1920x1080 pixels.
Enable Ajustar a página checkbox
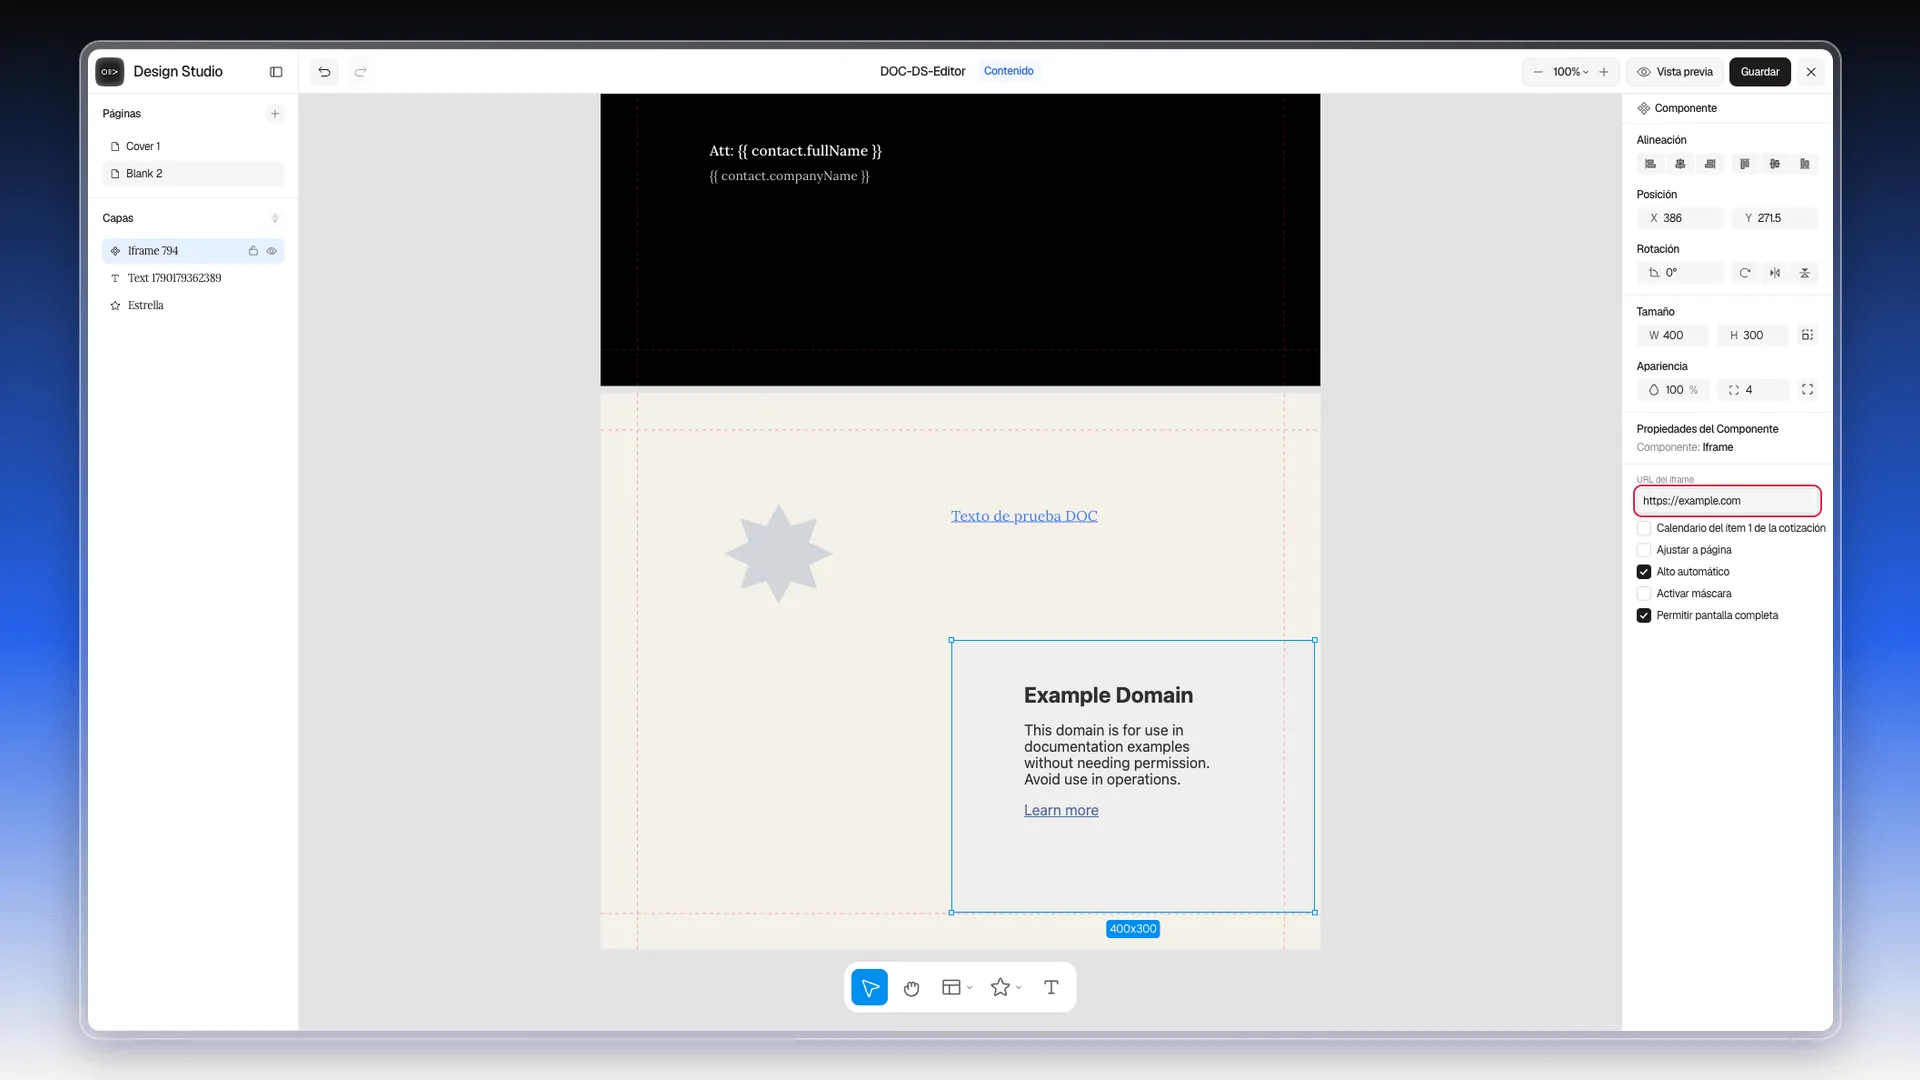[x=1644, y=550]
